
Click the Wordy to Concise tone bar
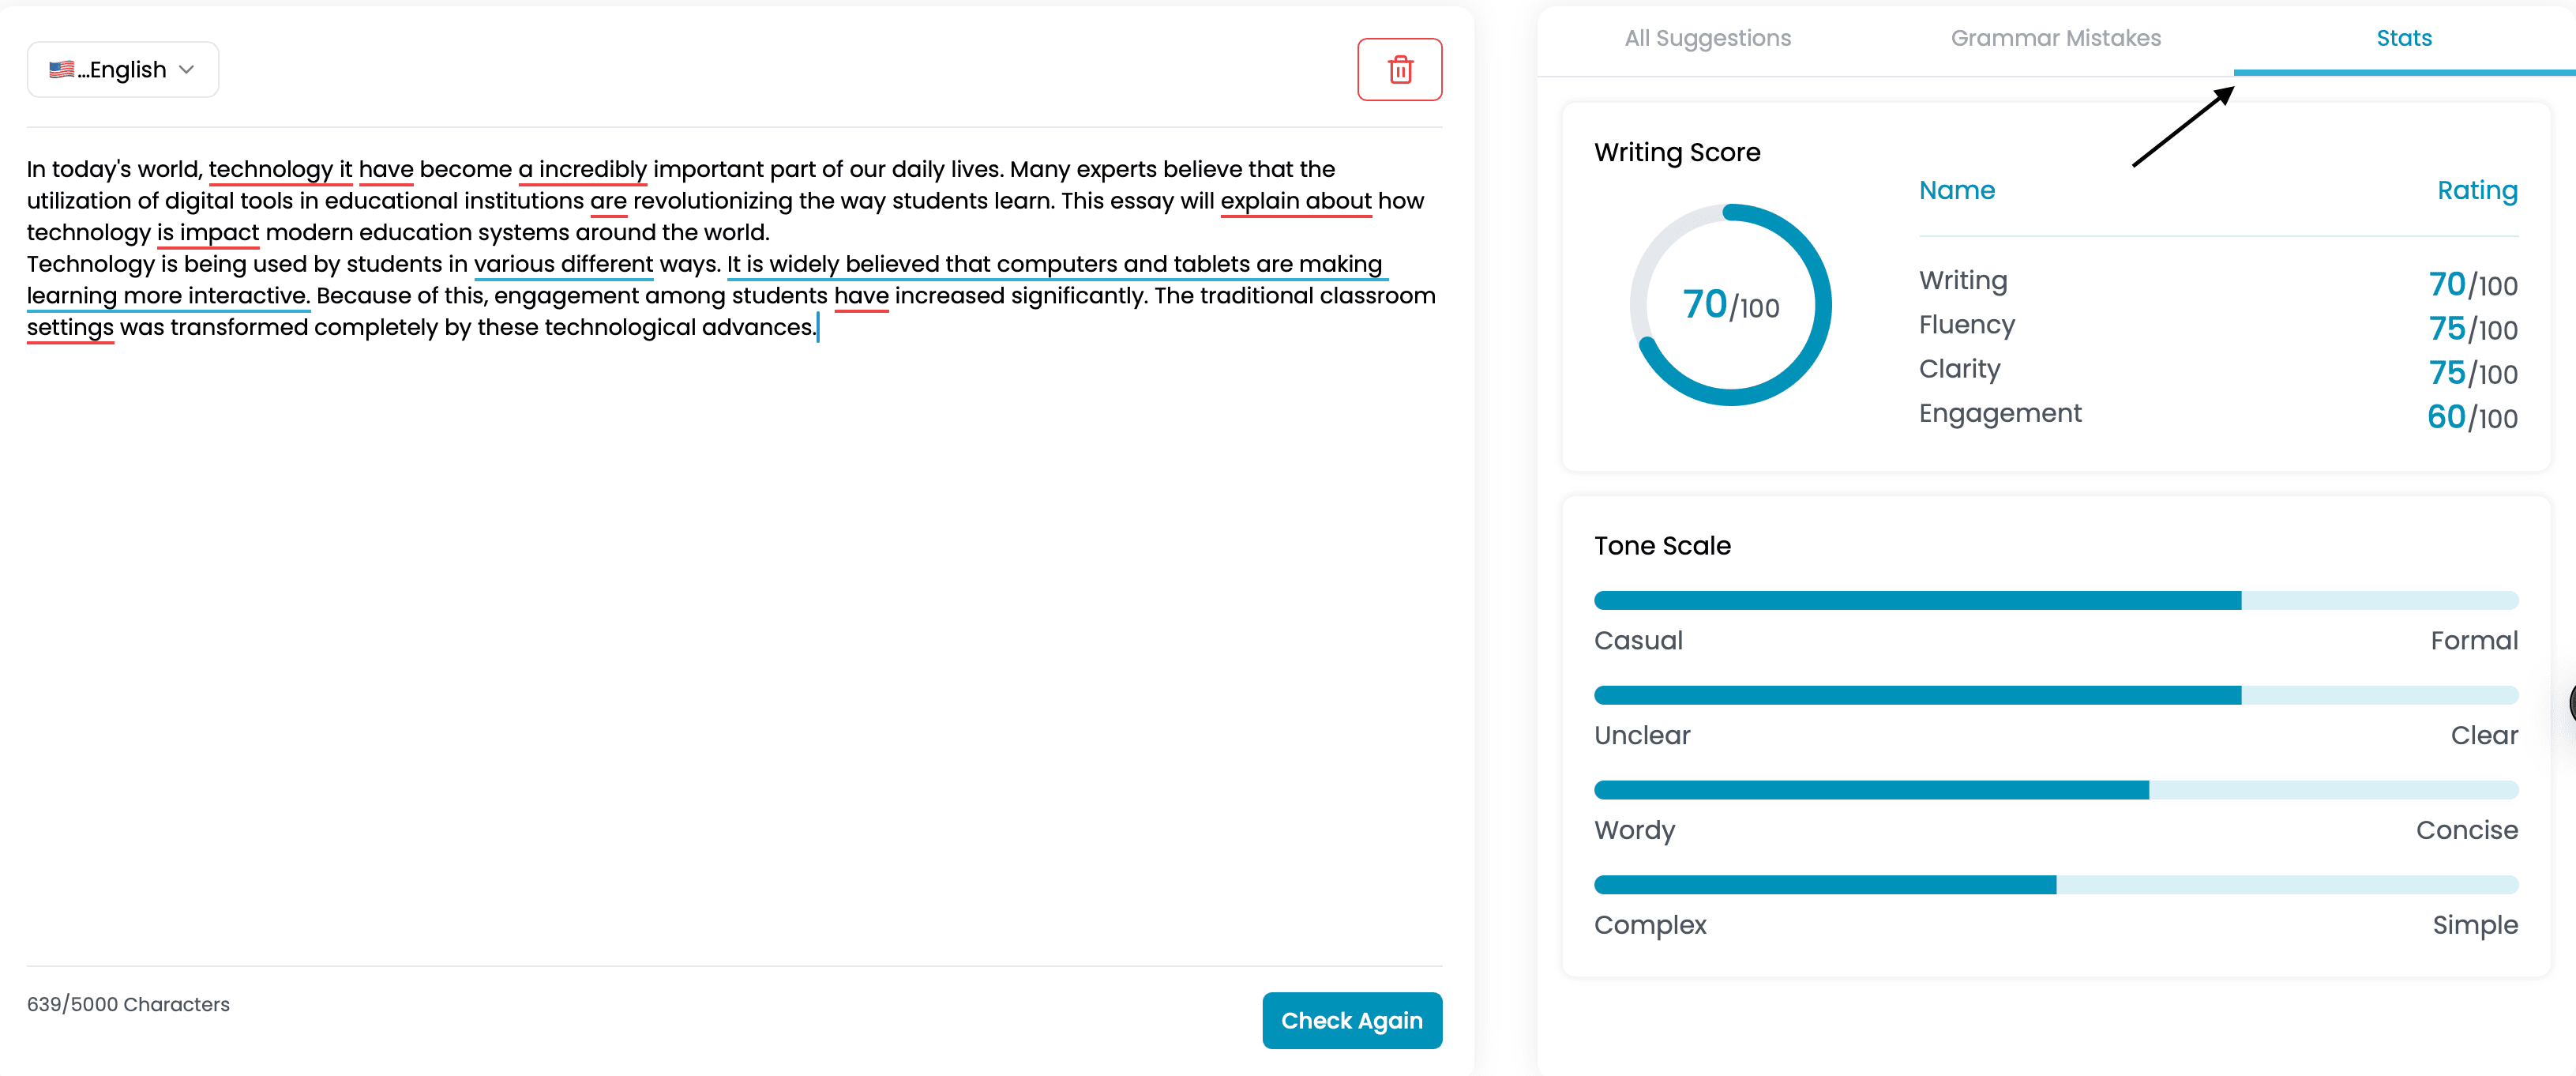point(2056,790)
